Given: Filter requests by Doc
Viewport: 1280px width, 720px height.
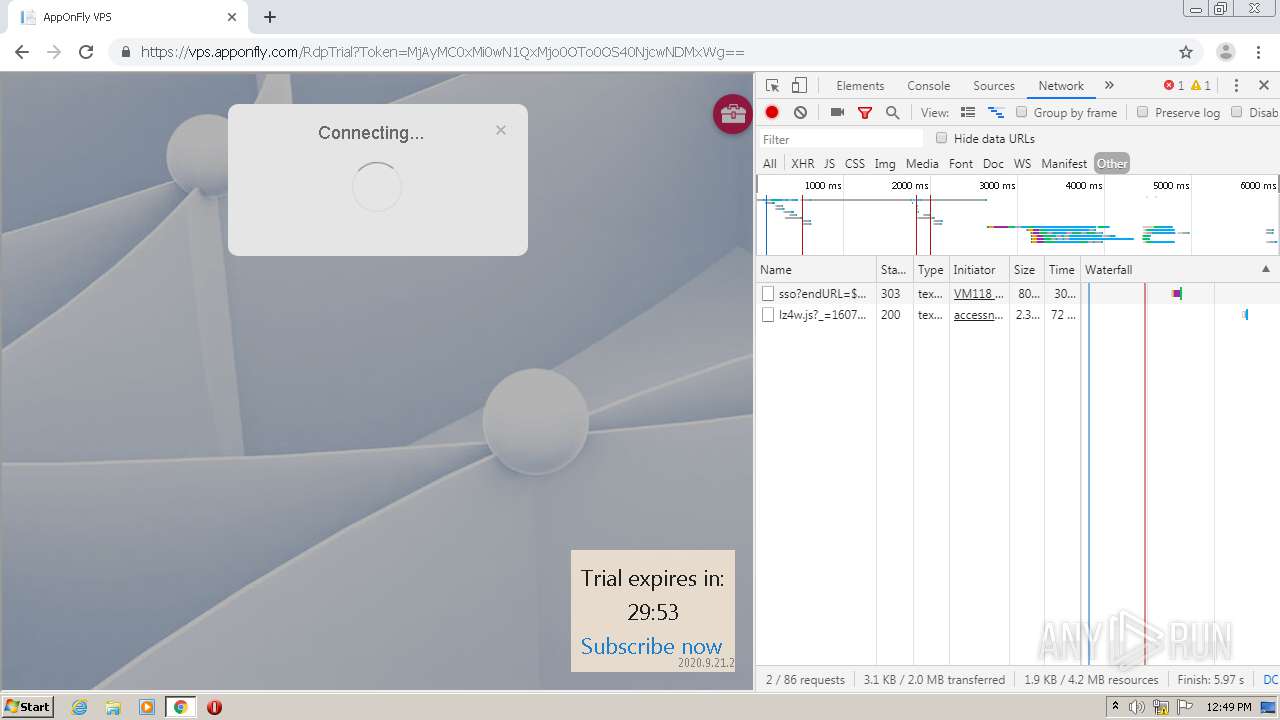Looking at the screenshot, I should (993, 164).
